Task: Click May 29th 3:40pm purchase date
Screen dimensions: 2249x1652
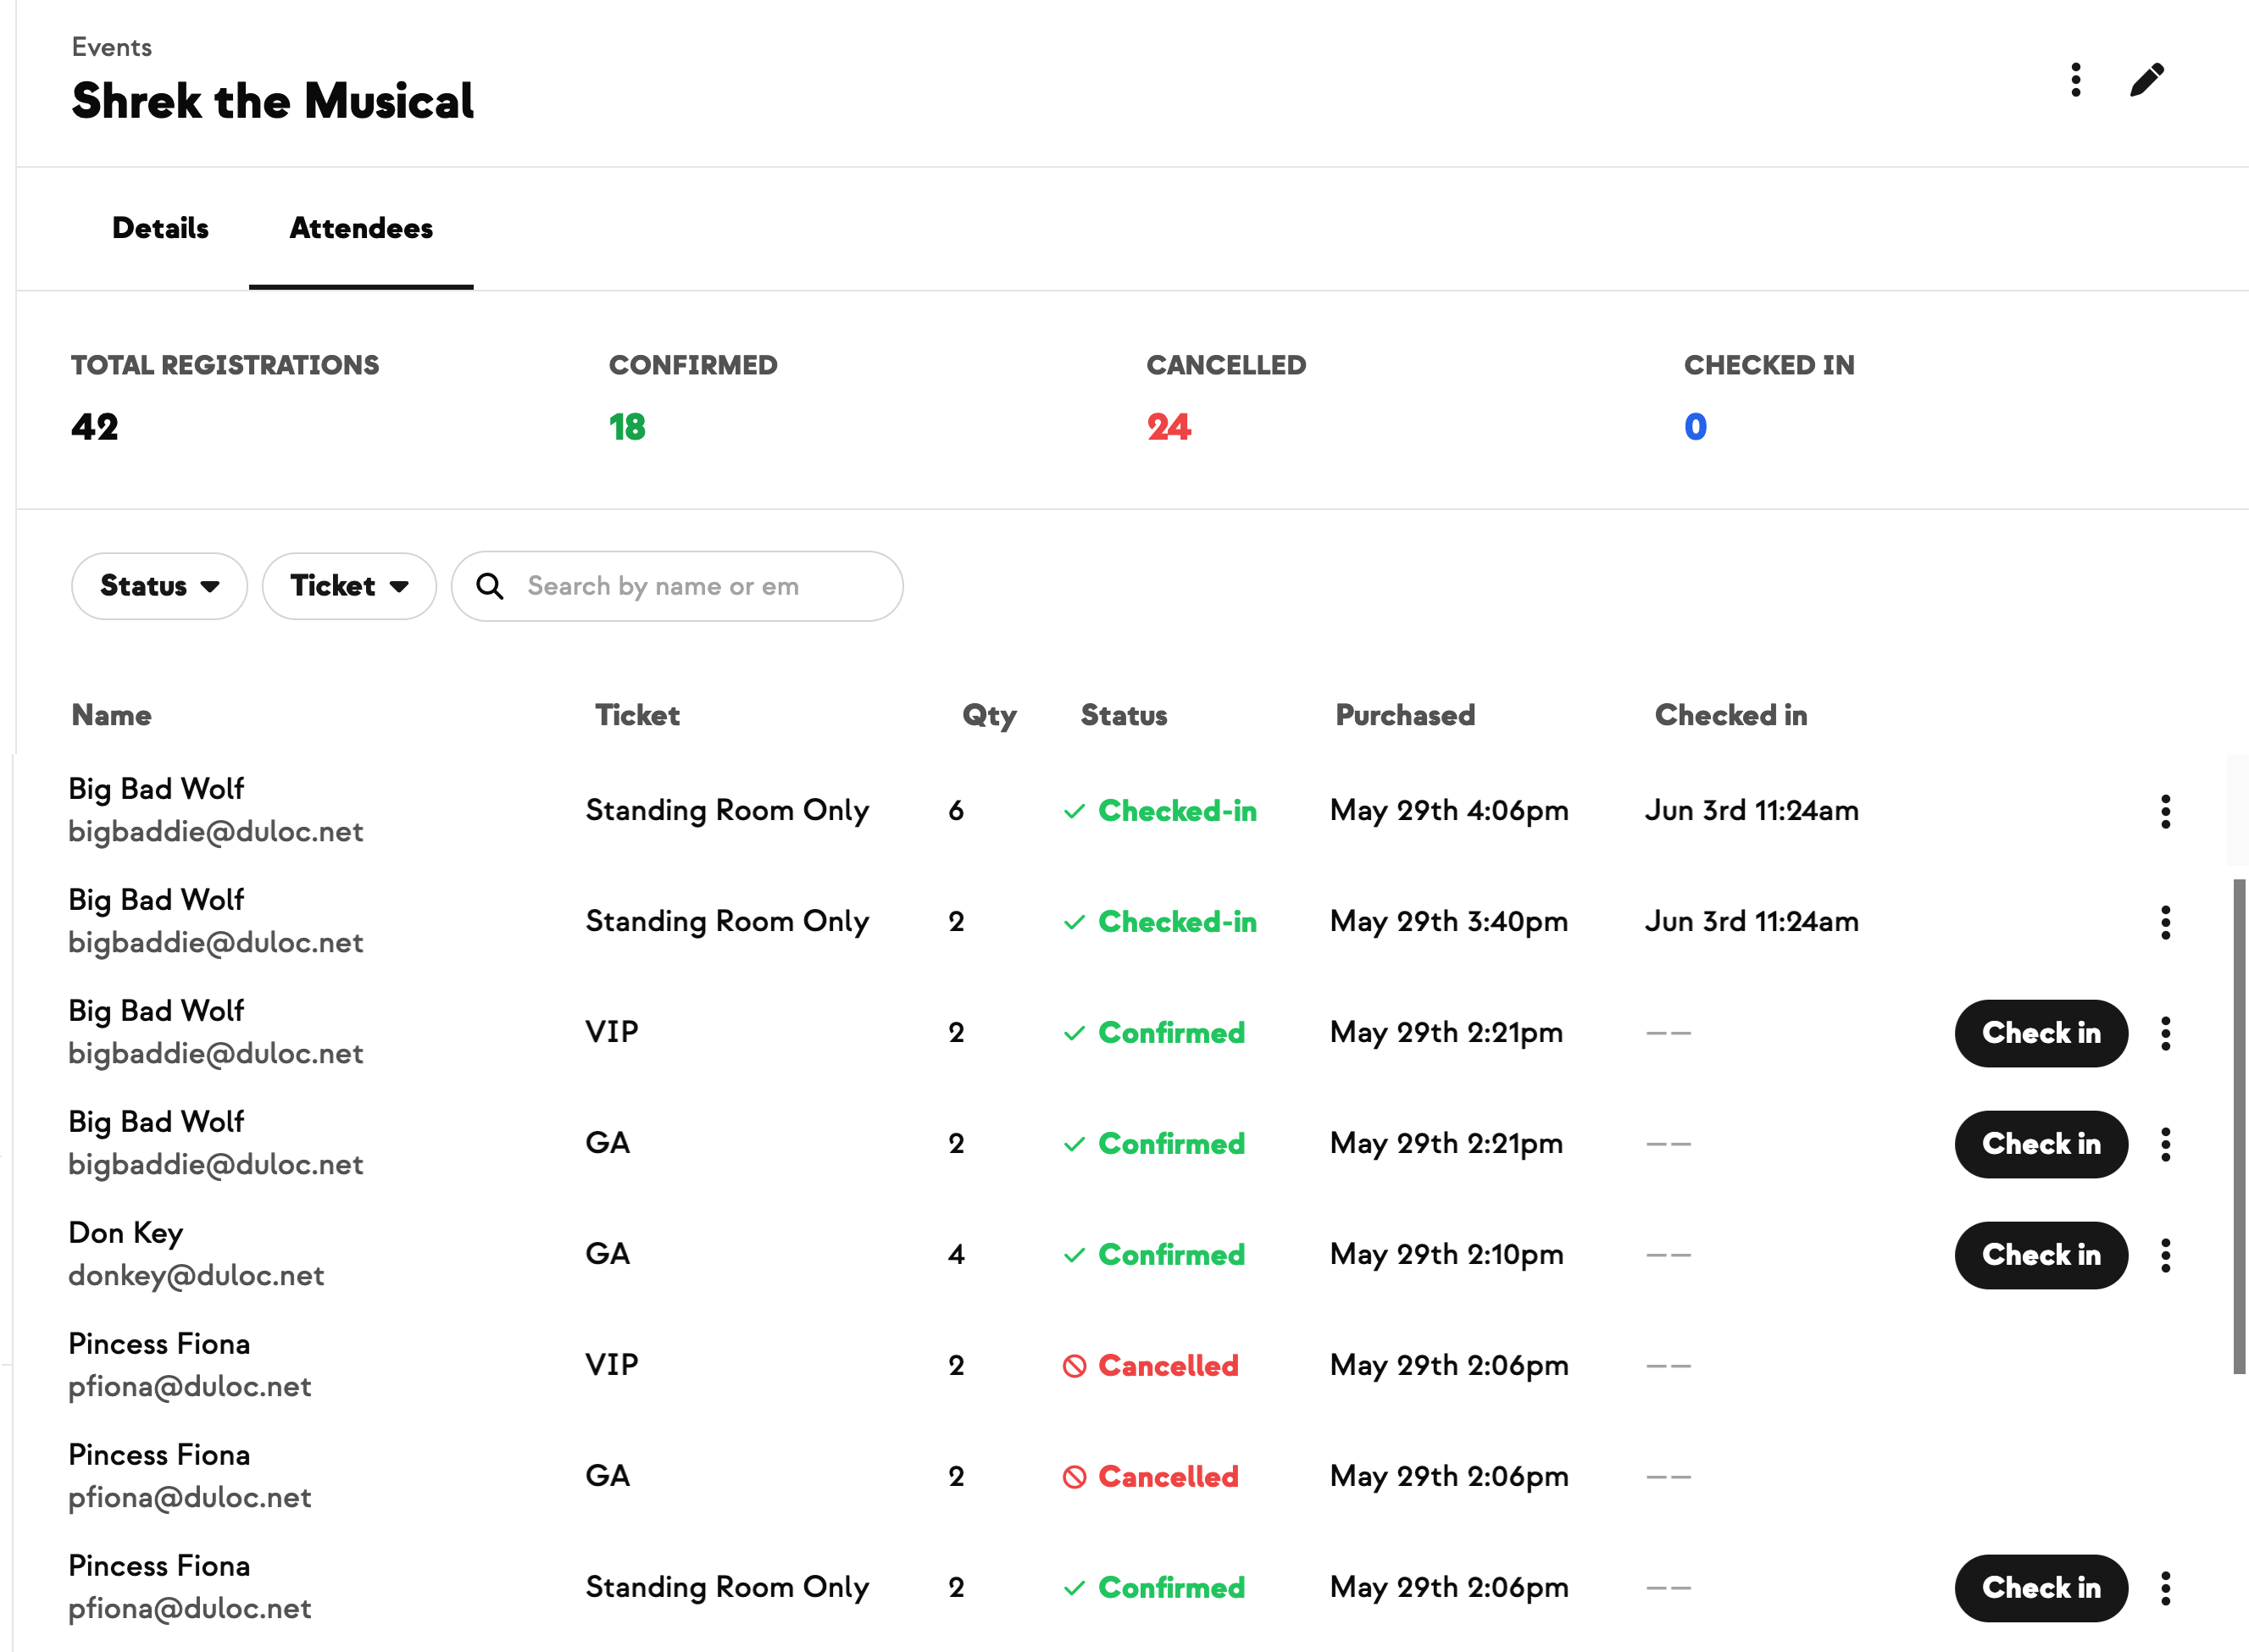Action: (x=1449, y=922)
